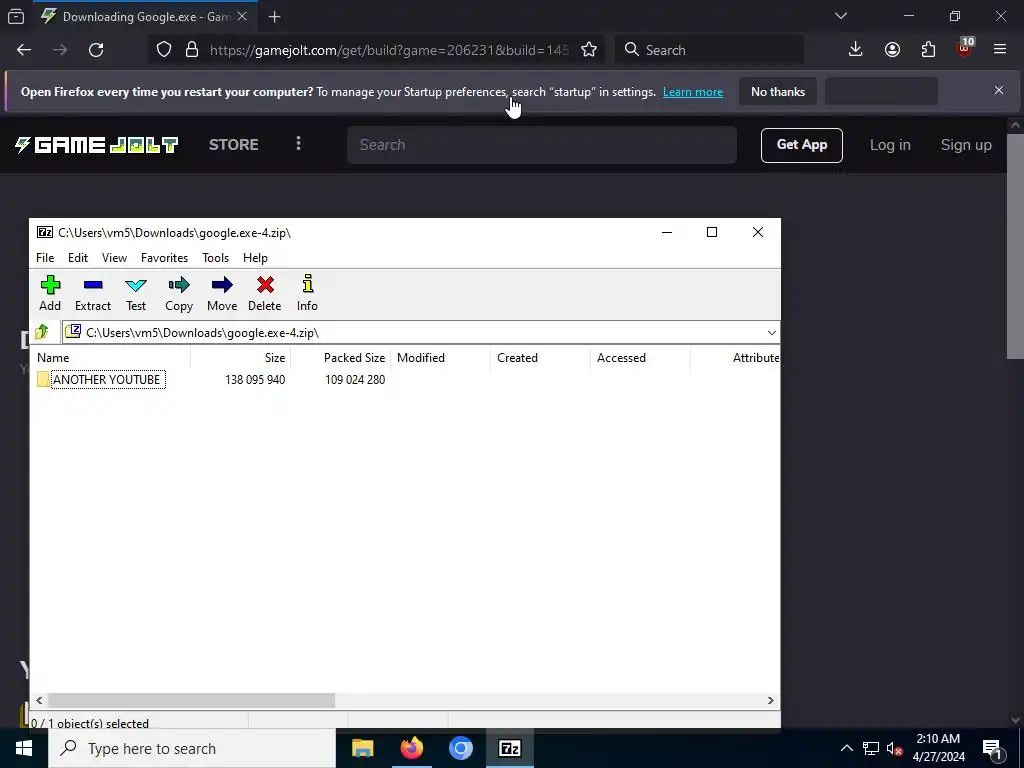The image size is (1024, 768).
Task: Reload the Game Jolt page
Action: (x=96, y=50)
